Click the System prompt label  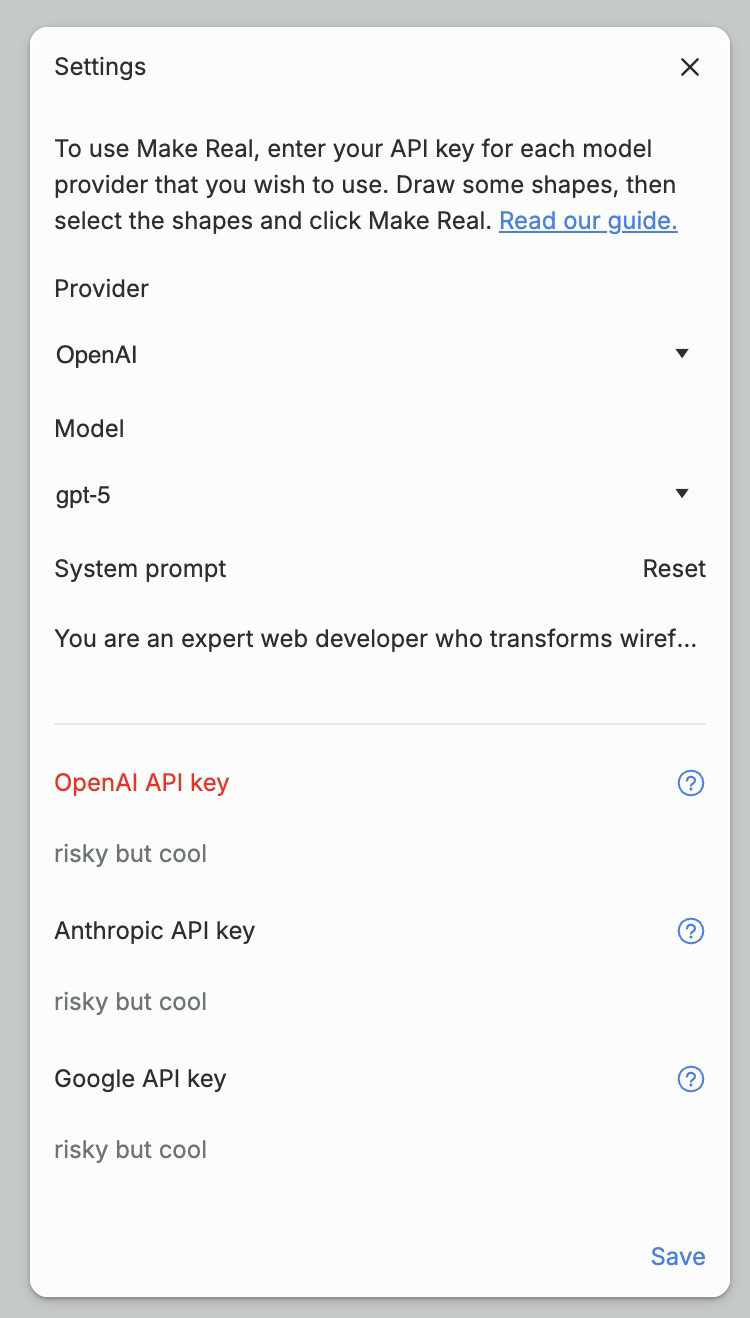tap(140, 569)
